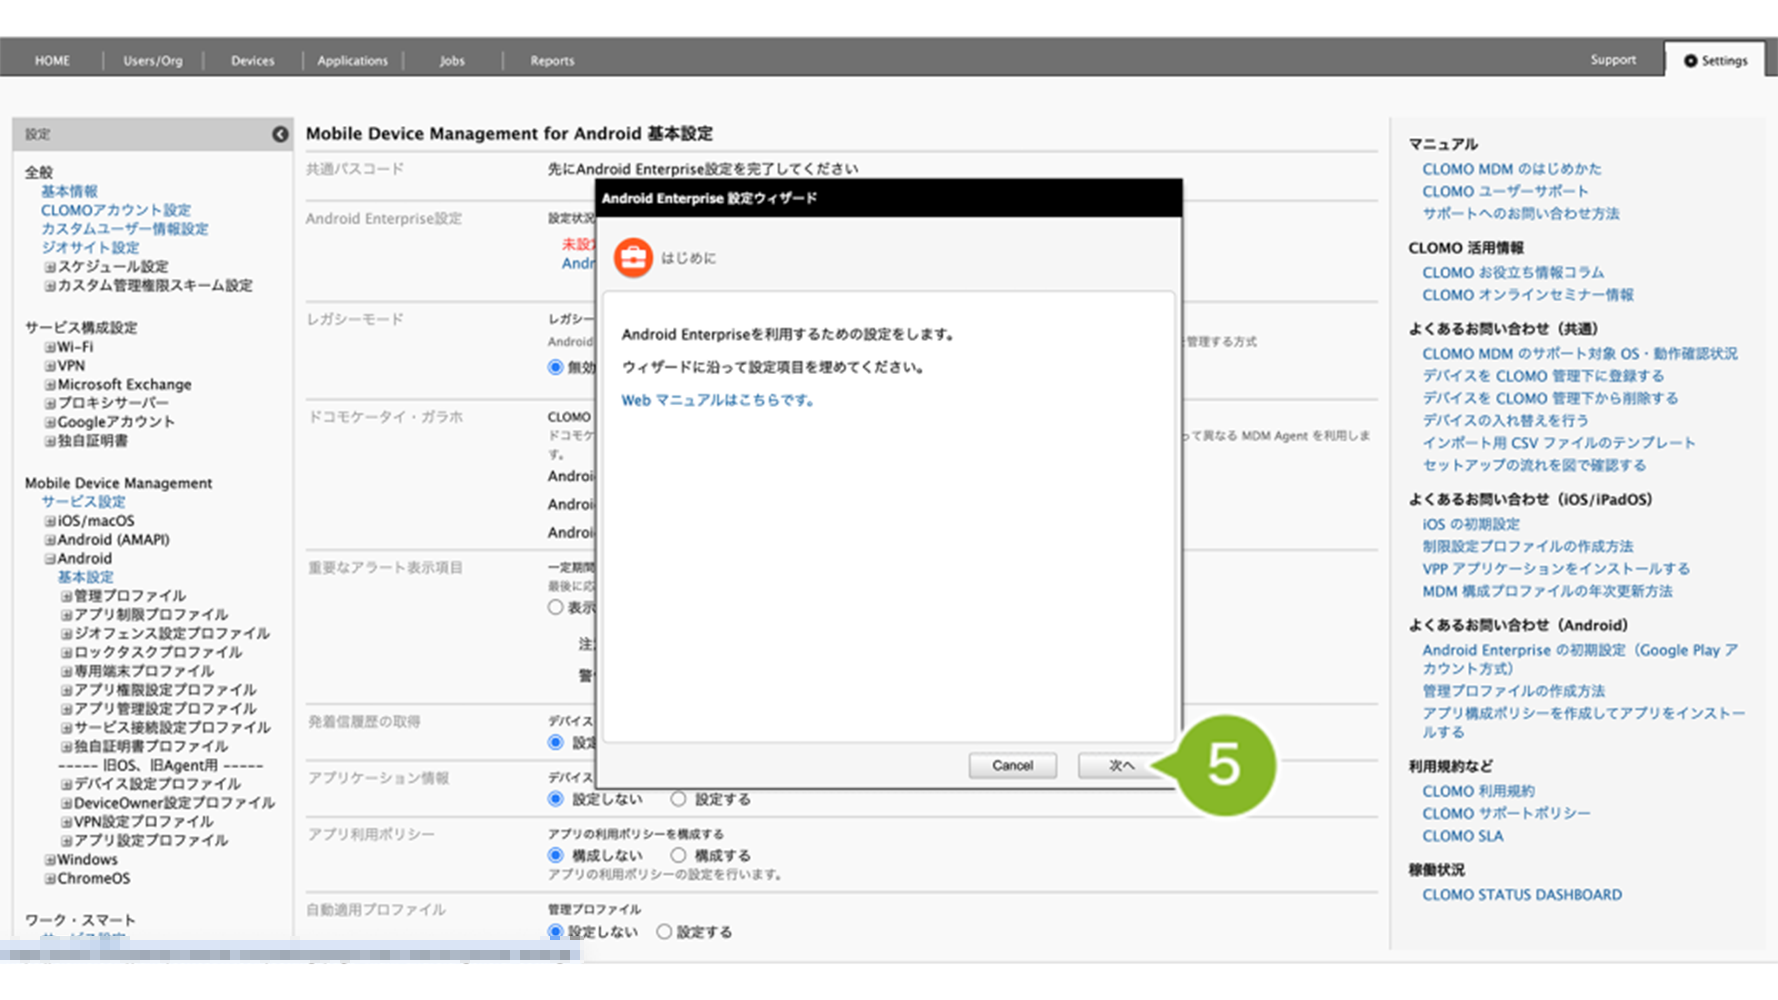Expand Android (AMAPI) node
This screenshot has height=1000, width=1778.
49,540
